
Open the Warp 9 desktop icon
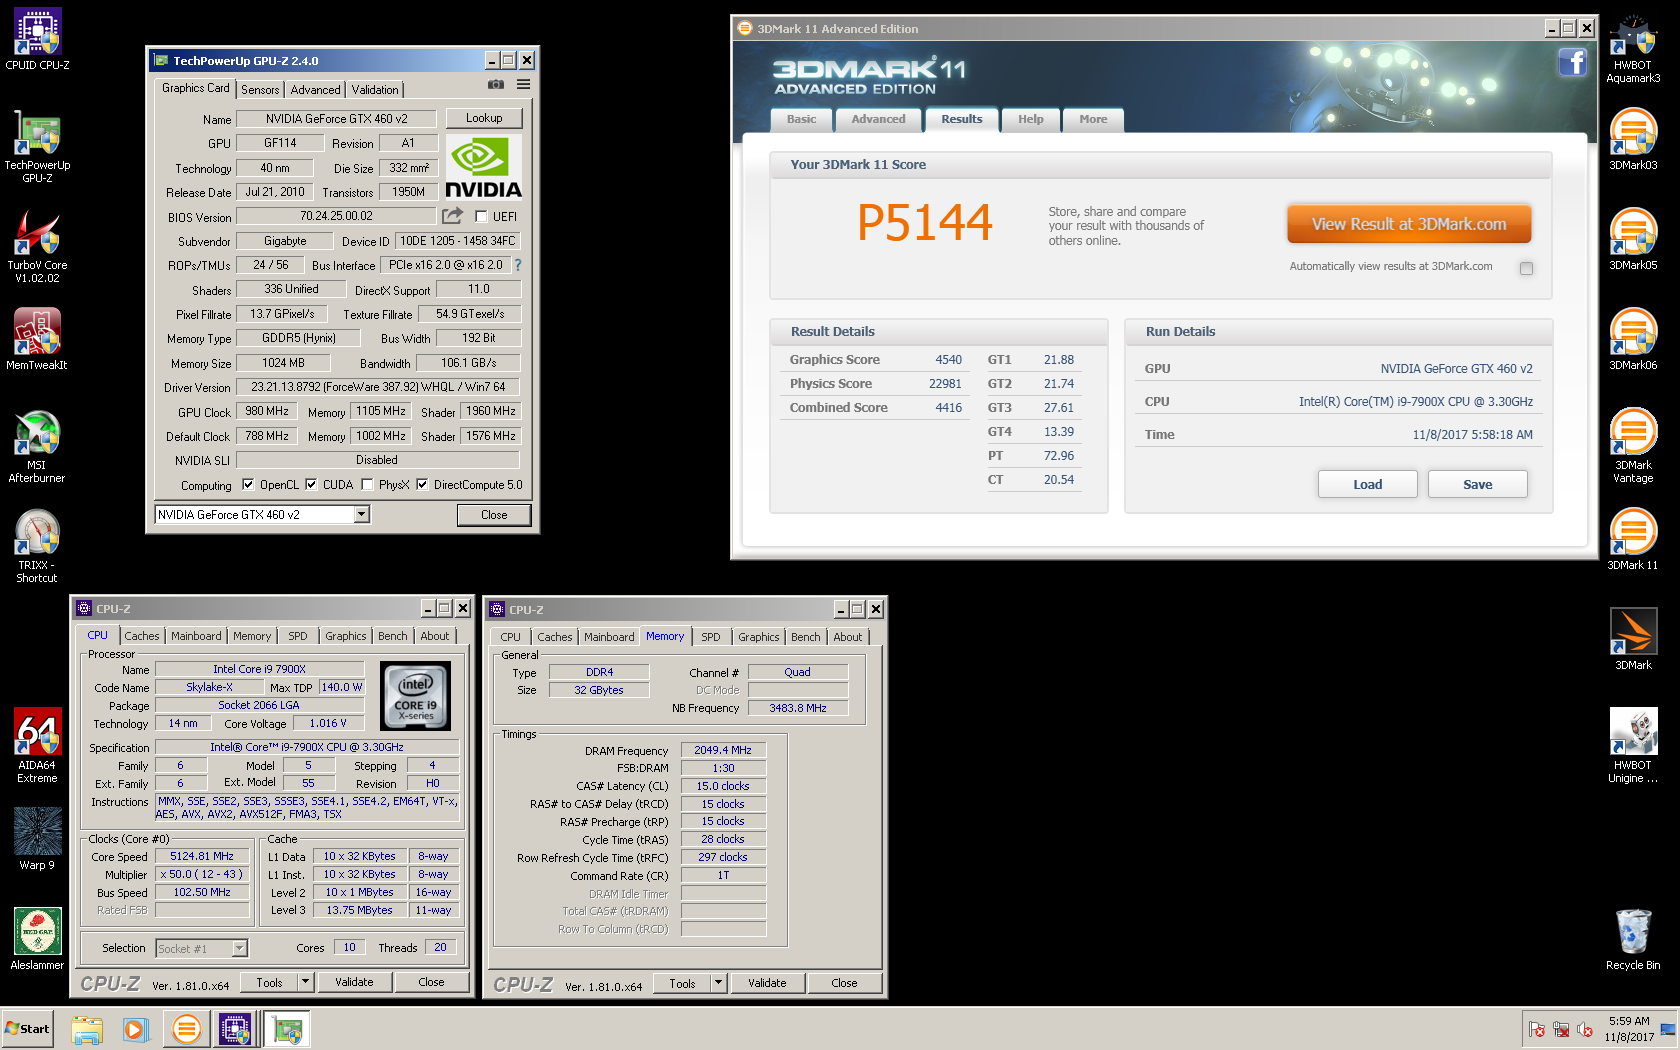click(37, 840)
